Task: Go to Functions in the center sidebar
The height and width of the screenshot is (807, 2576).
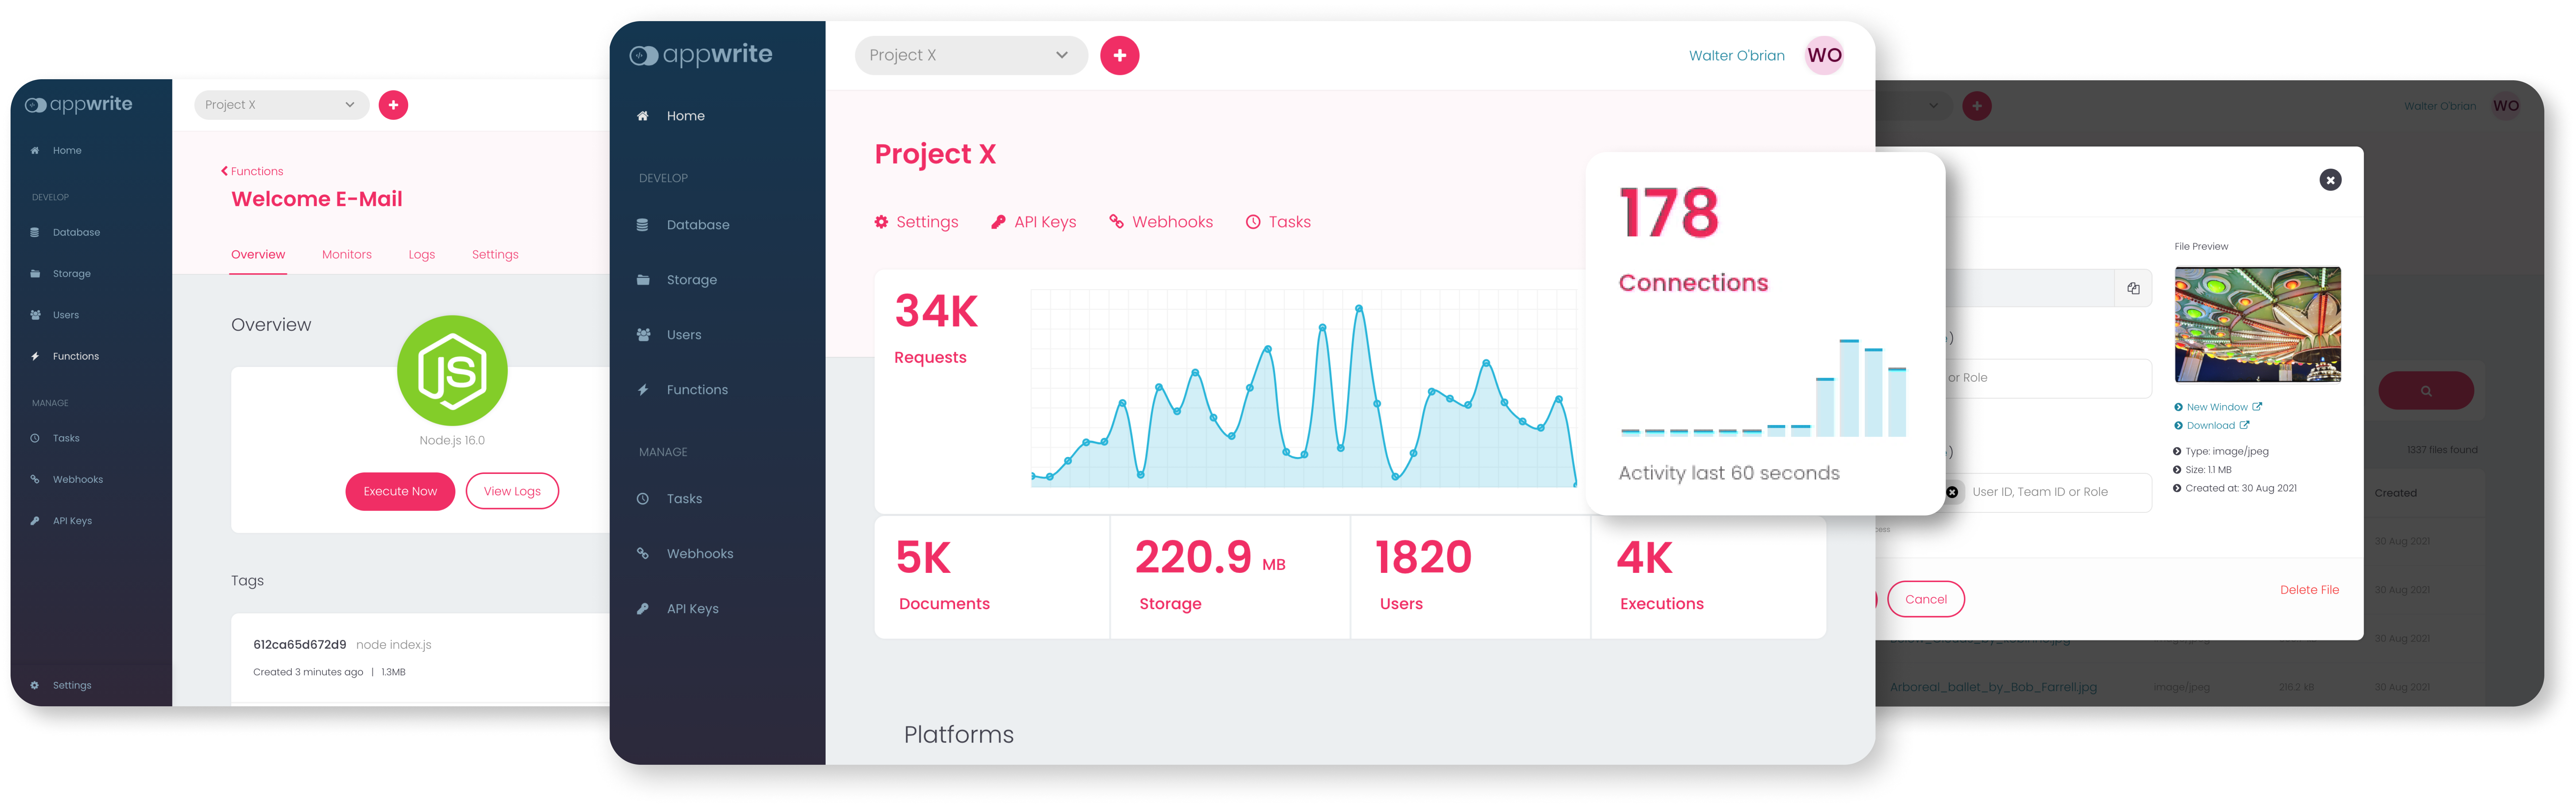Action: click(697, 390)
